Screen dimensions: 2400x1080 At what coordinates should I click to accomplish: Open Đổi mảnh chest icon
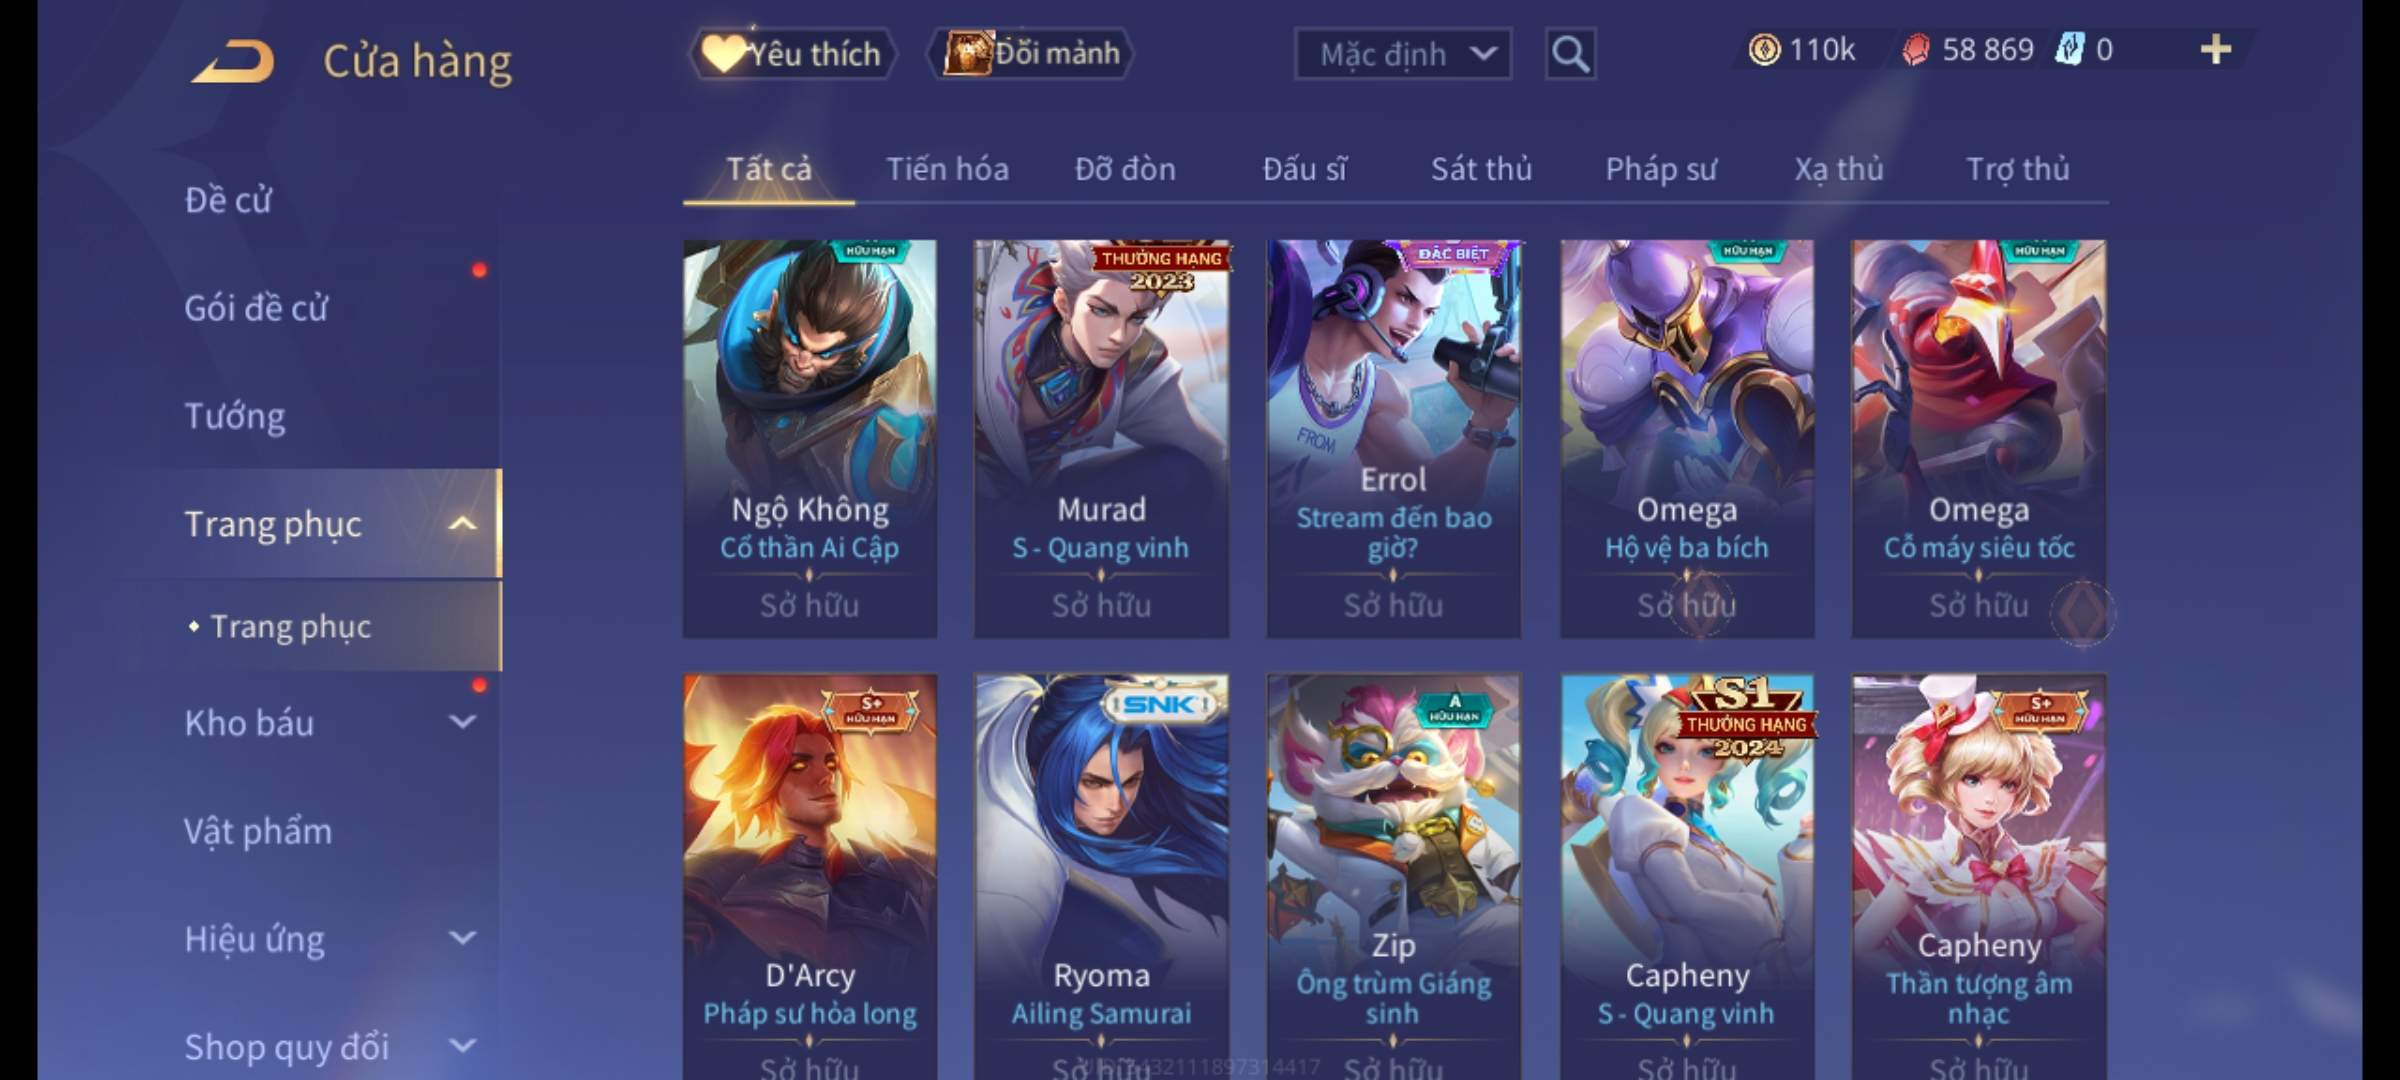tap(1031, 53)
